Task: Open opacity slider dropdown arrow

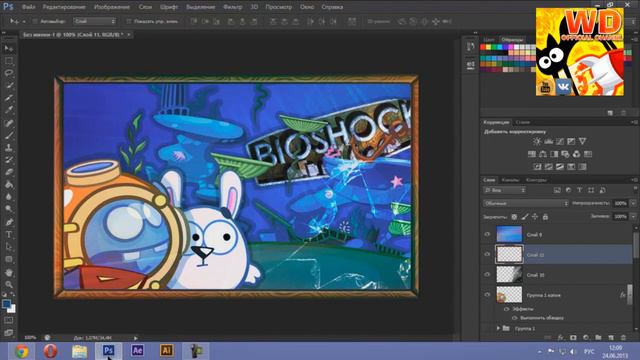Action: (x=633, y=203)
